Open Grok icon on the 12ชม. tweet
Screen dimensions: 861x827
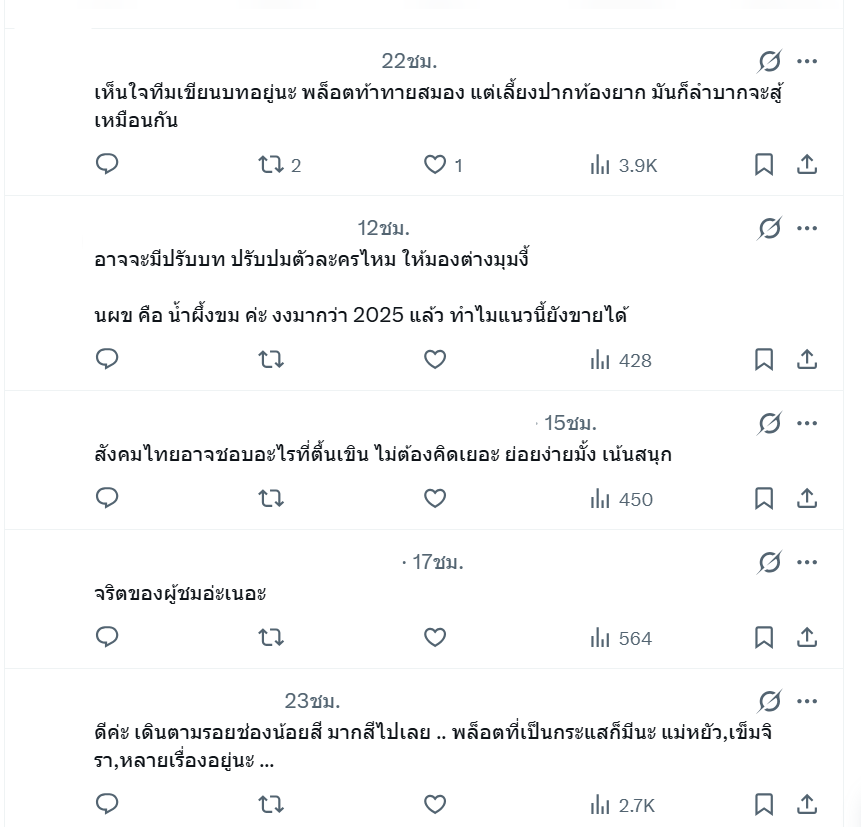point(769,229)
